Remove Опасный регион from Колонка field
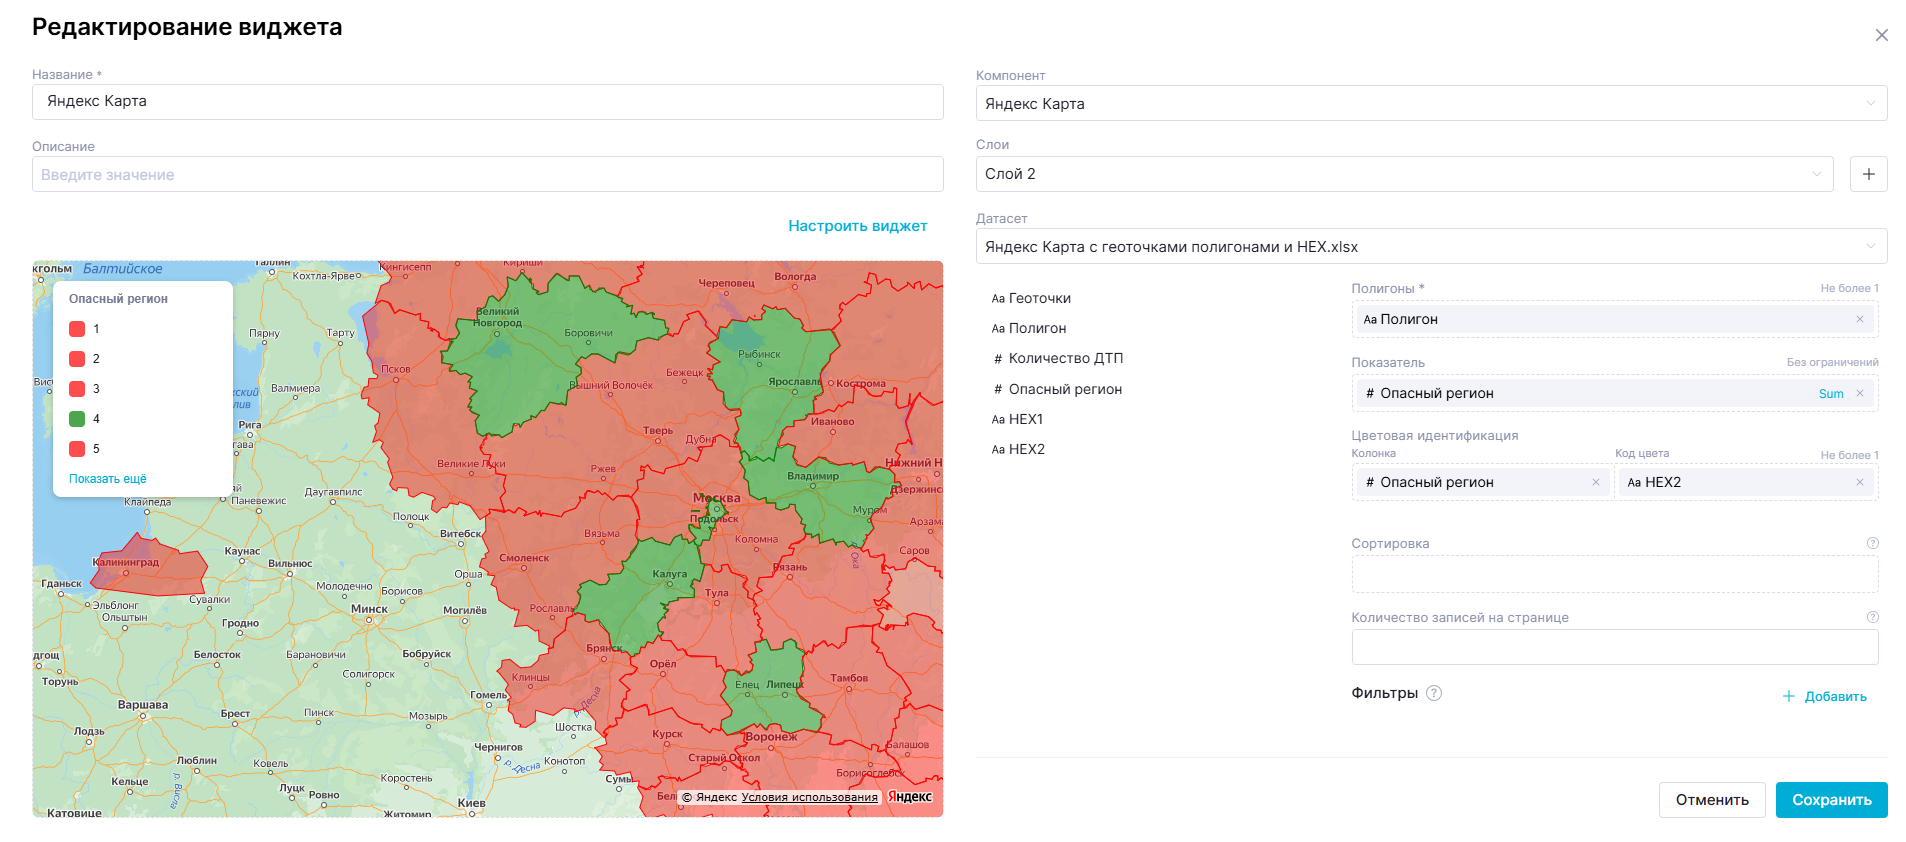The height and width of the screenshot is (842, 1906). click(1596, 483)
